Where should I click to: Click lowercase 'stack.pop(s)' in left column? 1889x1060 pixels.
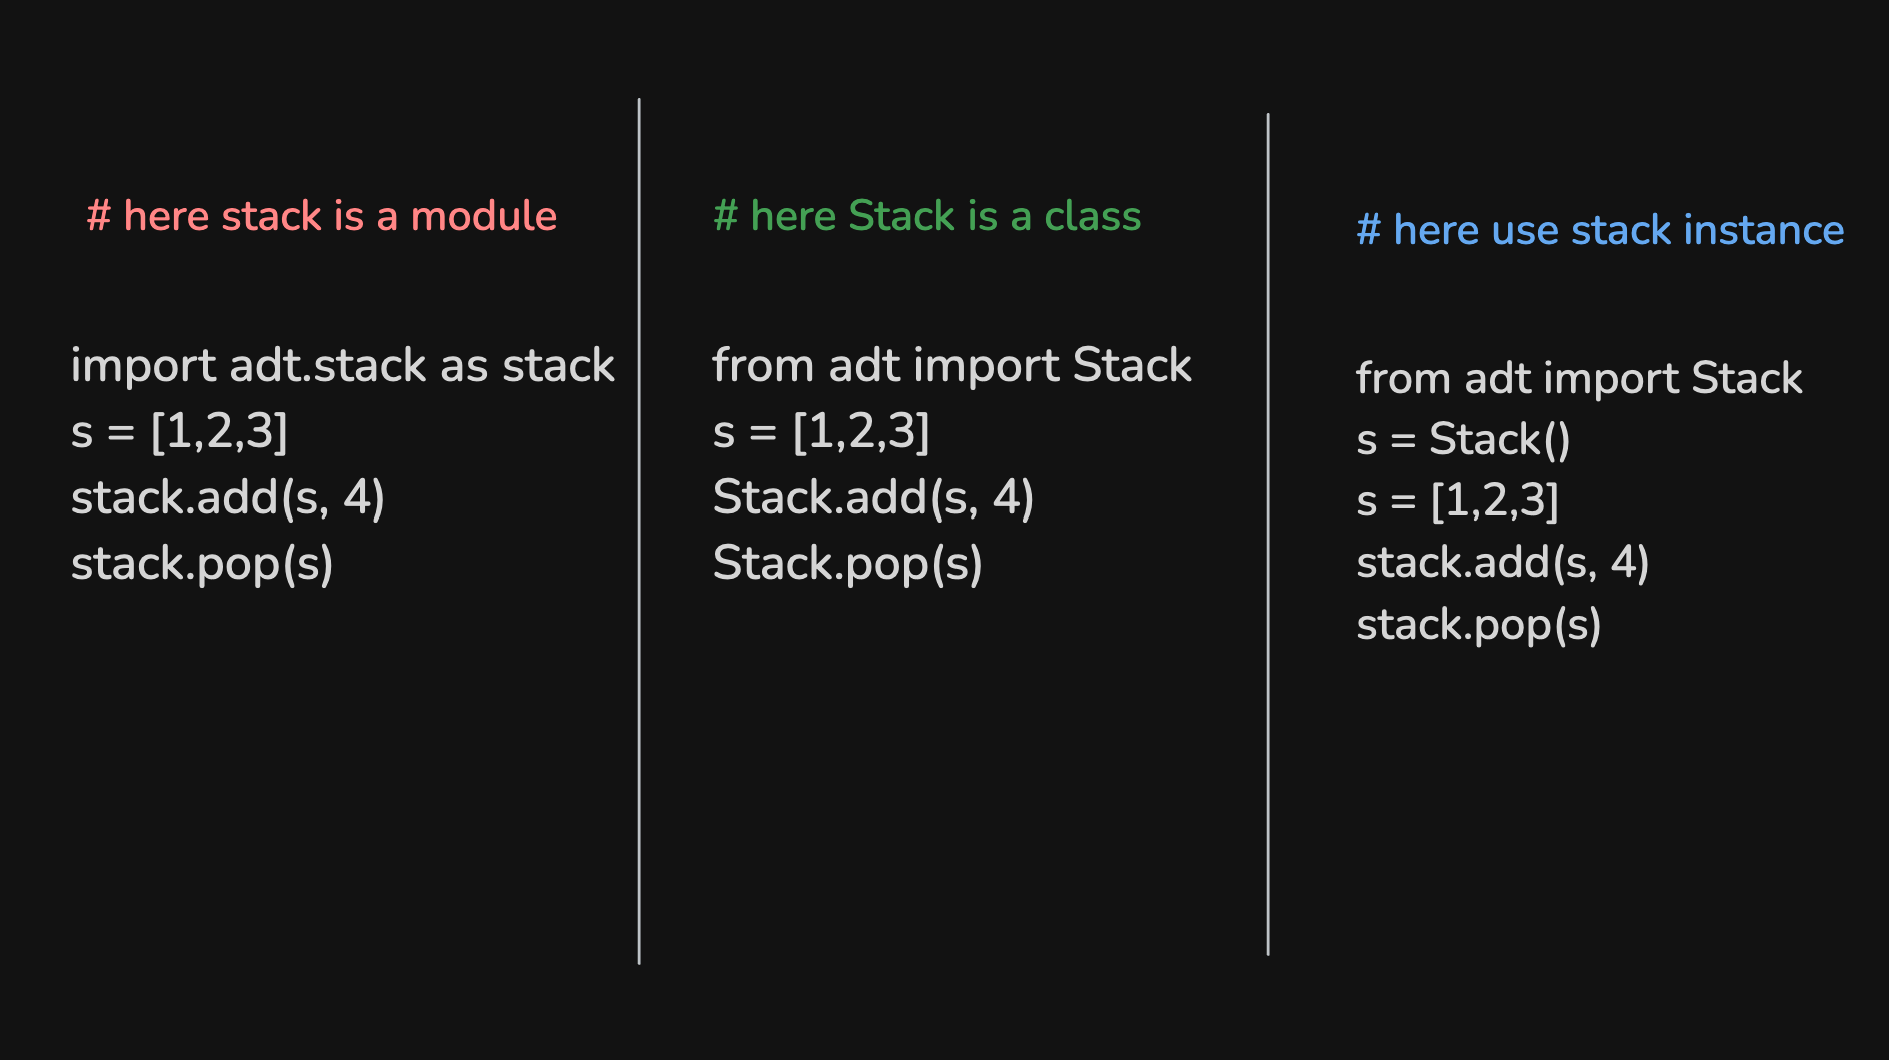click(202, 564)
